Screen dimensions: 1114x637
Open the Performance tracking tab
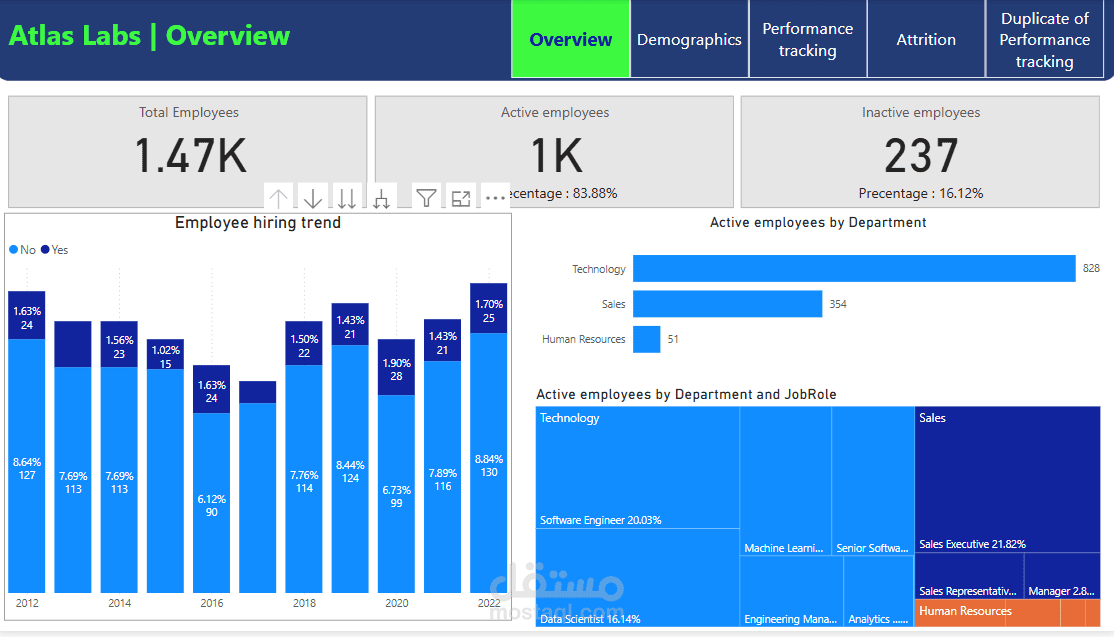pyautogui.click(x=808, y=39)
